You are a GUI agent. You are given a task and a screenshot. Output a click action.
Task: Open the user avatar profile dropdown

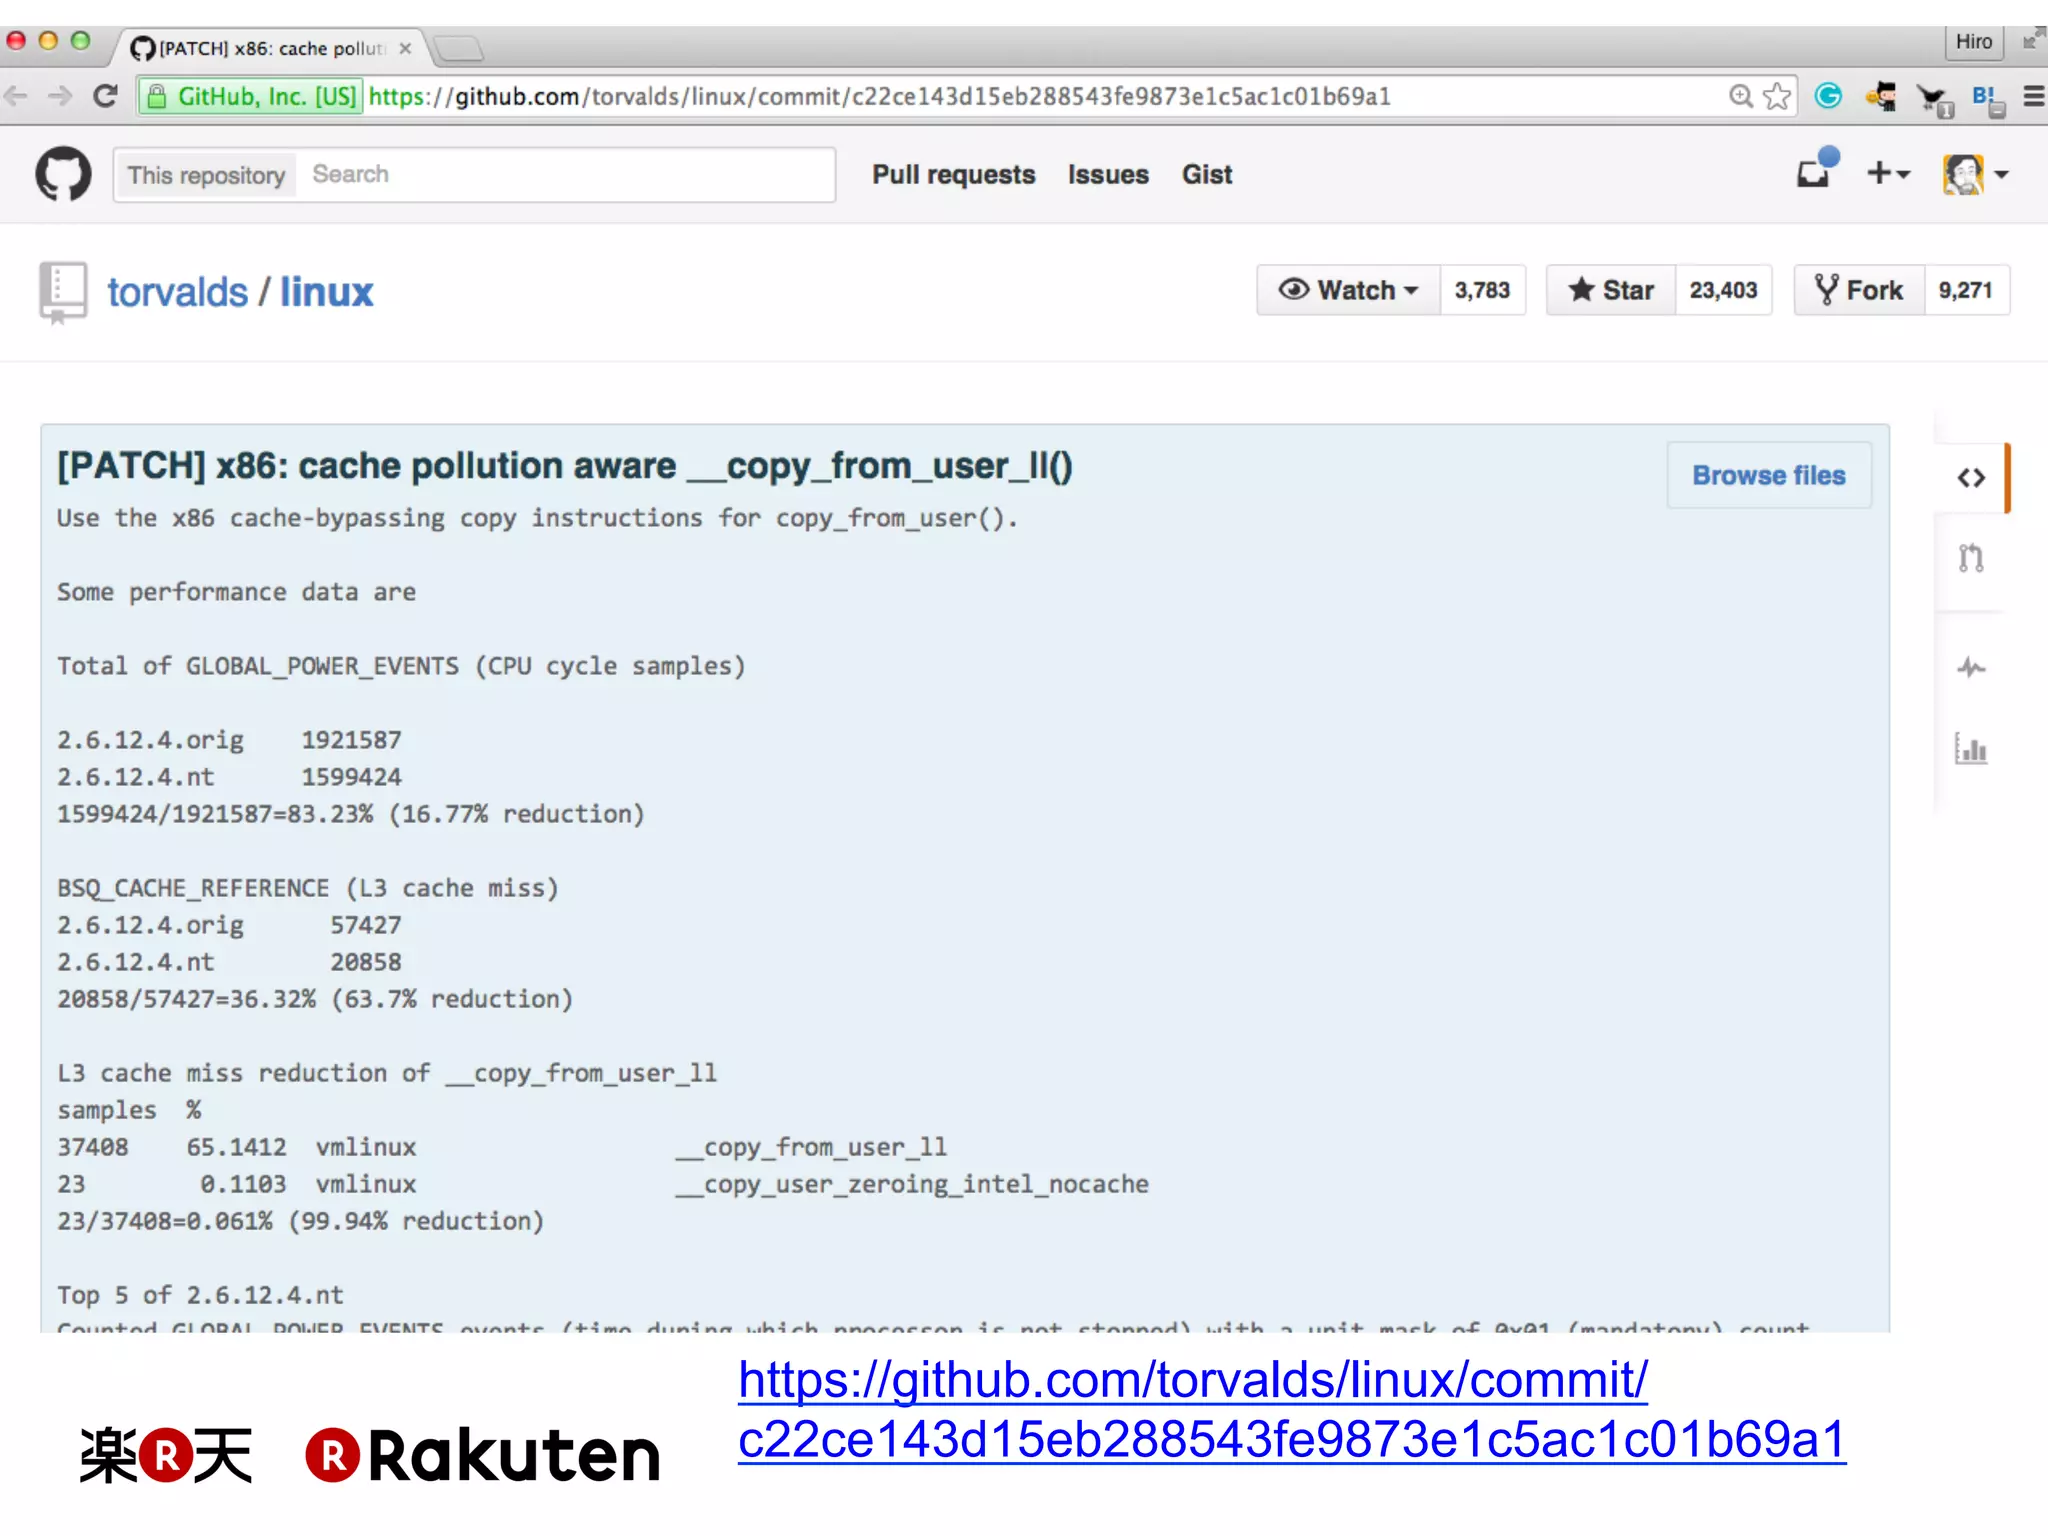point(1974,174)
